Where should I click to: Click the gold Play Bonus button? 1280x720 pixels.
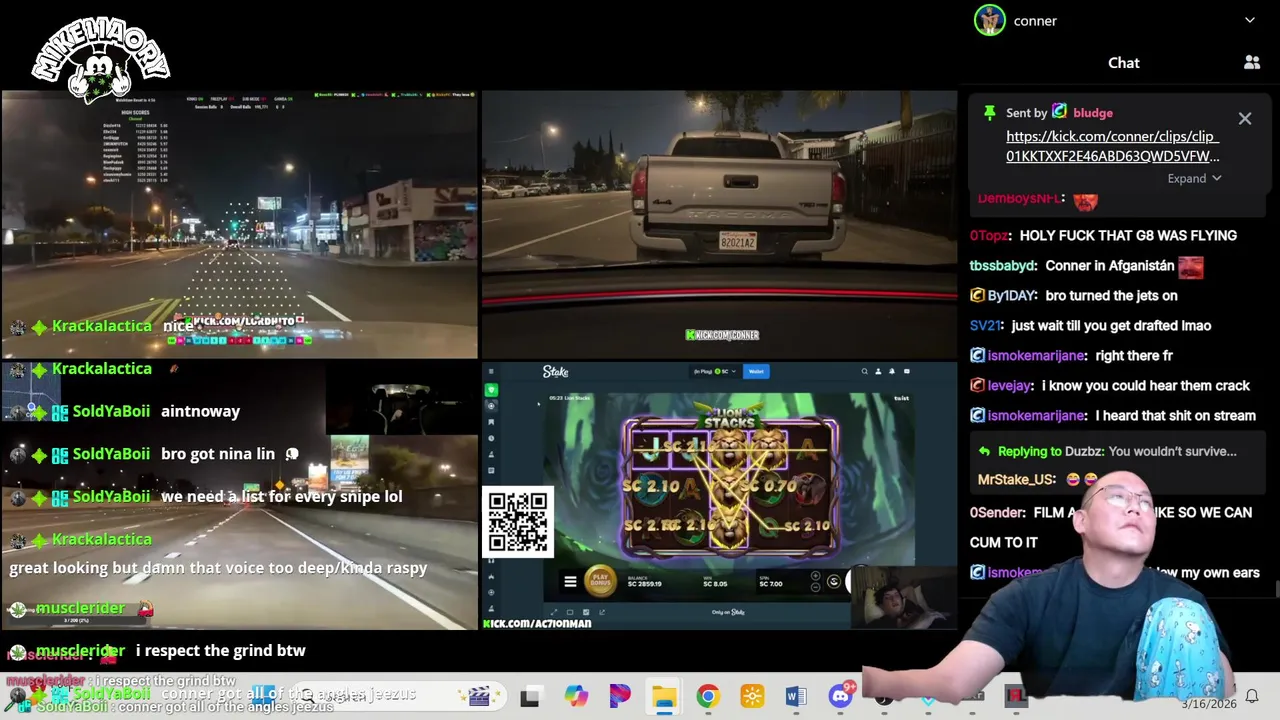(600, 581)
